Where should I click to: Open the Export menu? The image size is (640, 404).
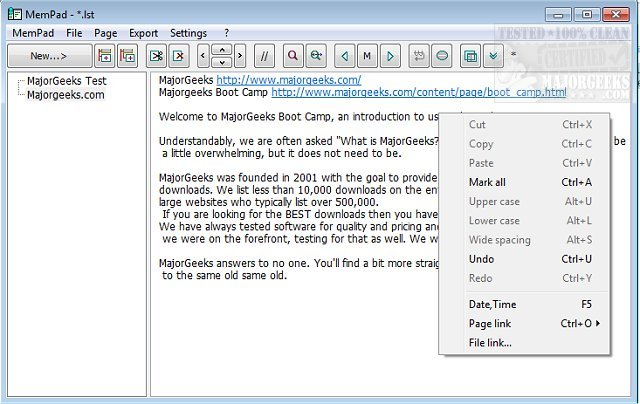(x=143, y=33)
